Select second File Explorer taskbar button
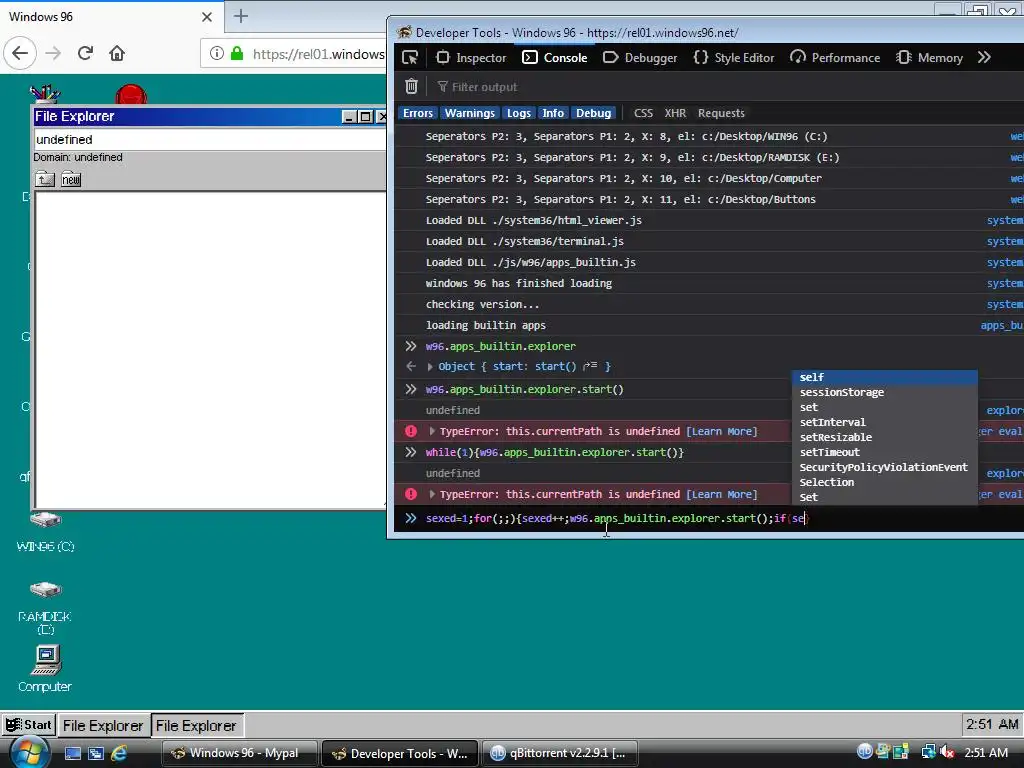Viewport: 1024px width, 768px height. tap(197, 726)
